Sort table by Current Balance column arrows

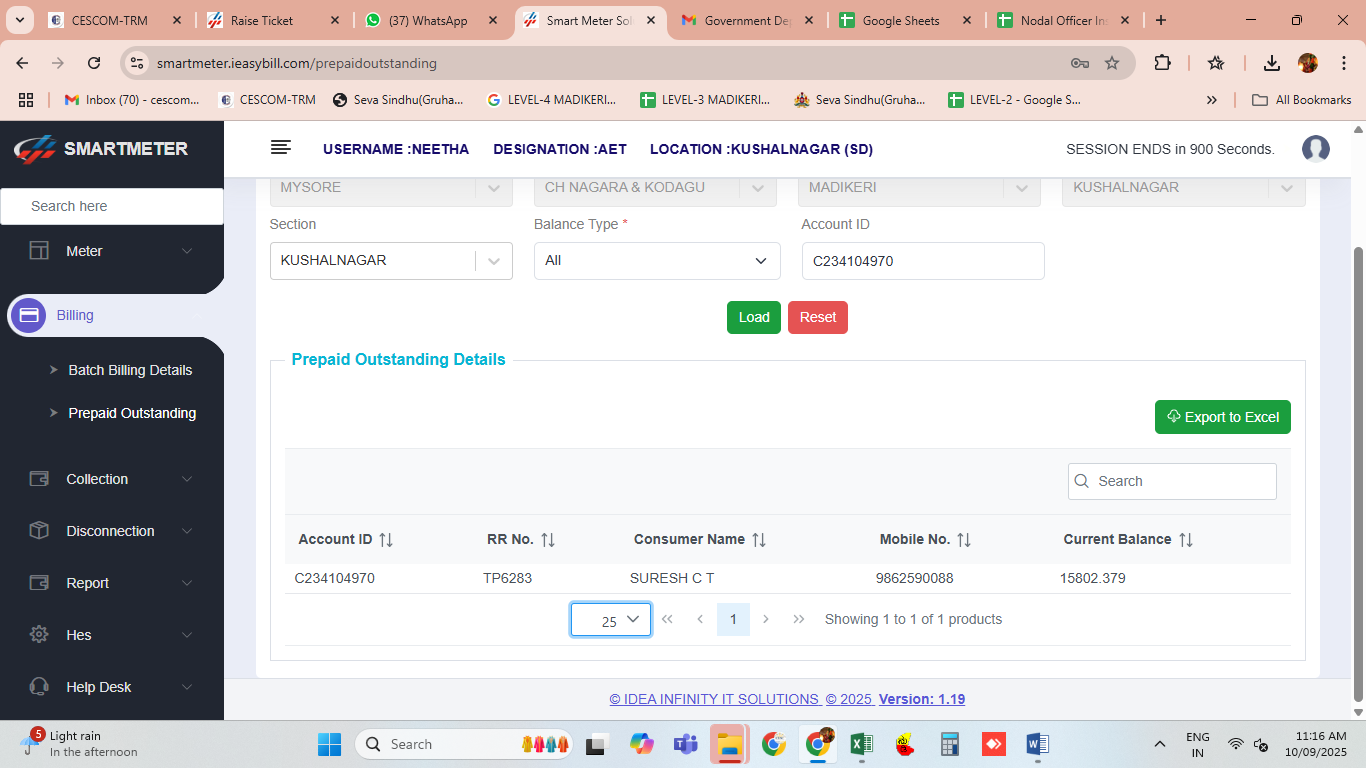tap(1186, 540)
